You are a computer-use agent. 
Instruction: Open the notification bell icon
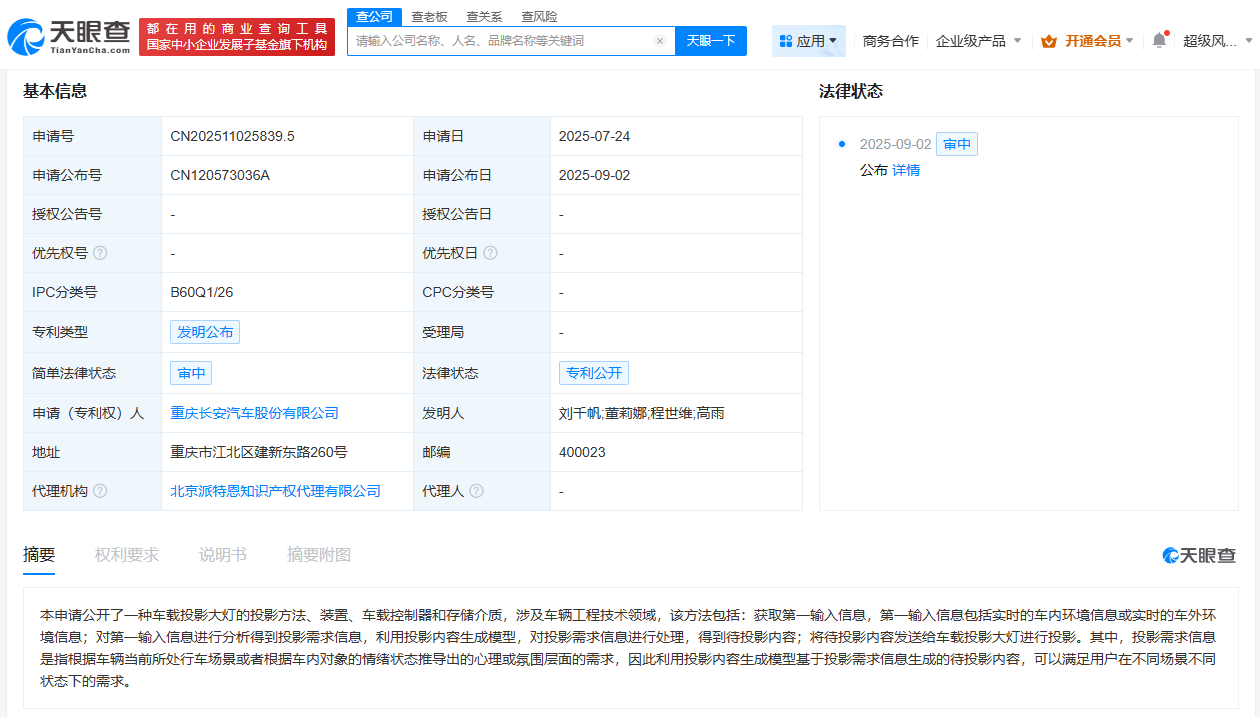pyautogui.click(x=1157, y=37)
